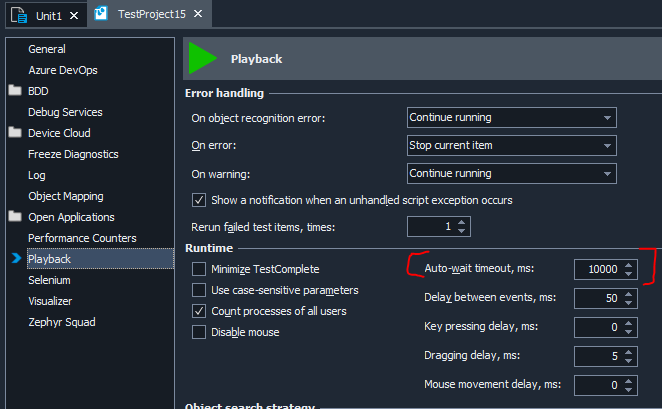Enable the Disable mouse checkbox
The image size is (662, 409).
click(199, 332)
